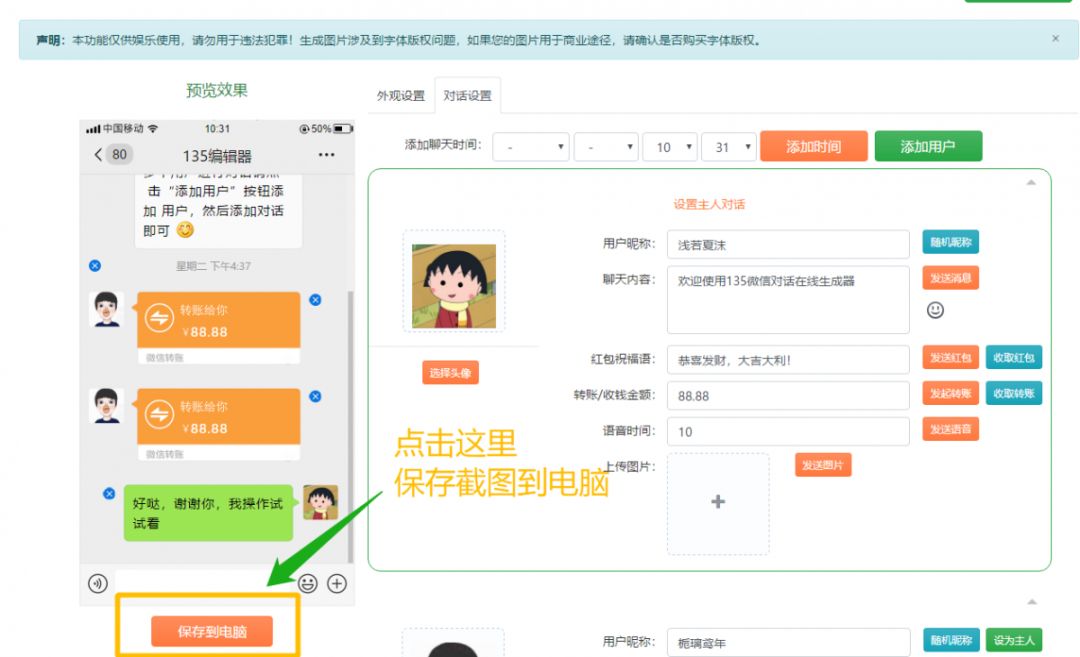Click the 保存到电脑 button
1080x657 pixels.
[212, 632]
